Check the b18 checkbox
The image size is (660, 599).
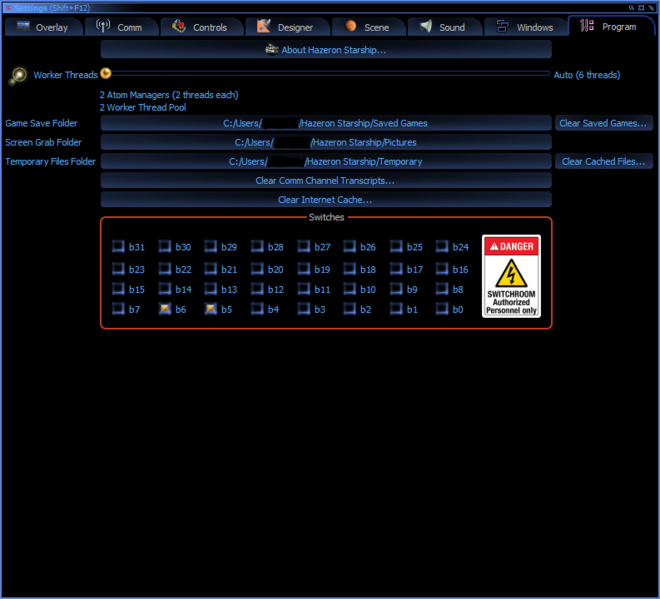pos(349,269)
